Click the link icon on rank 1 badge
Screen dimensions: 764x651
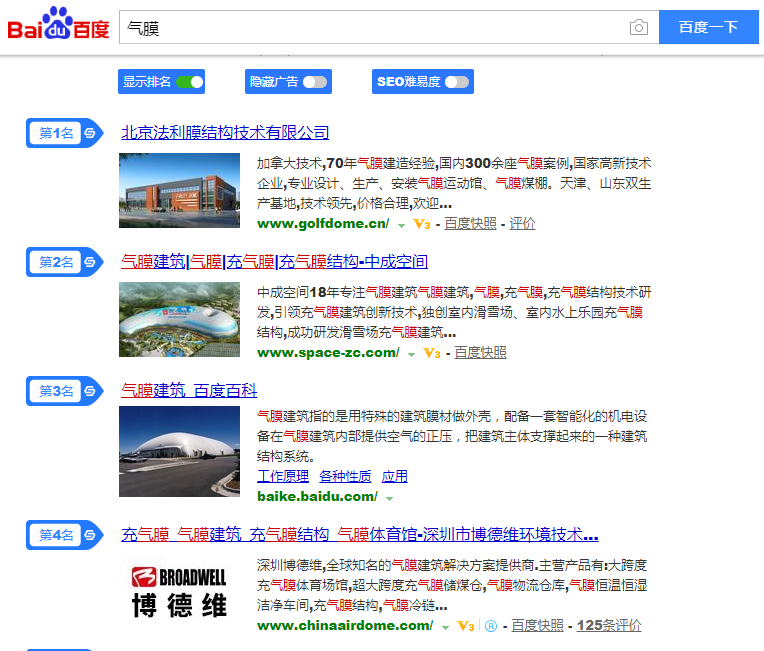tap(90, 133)
